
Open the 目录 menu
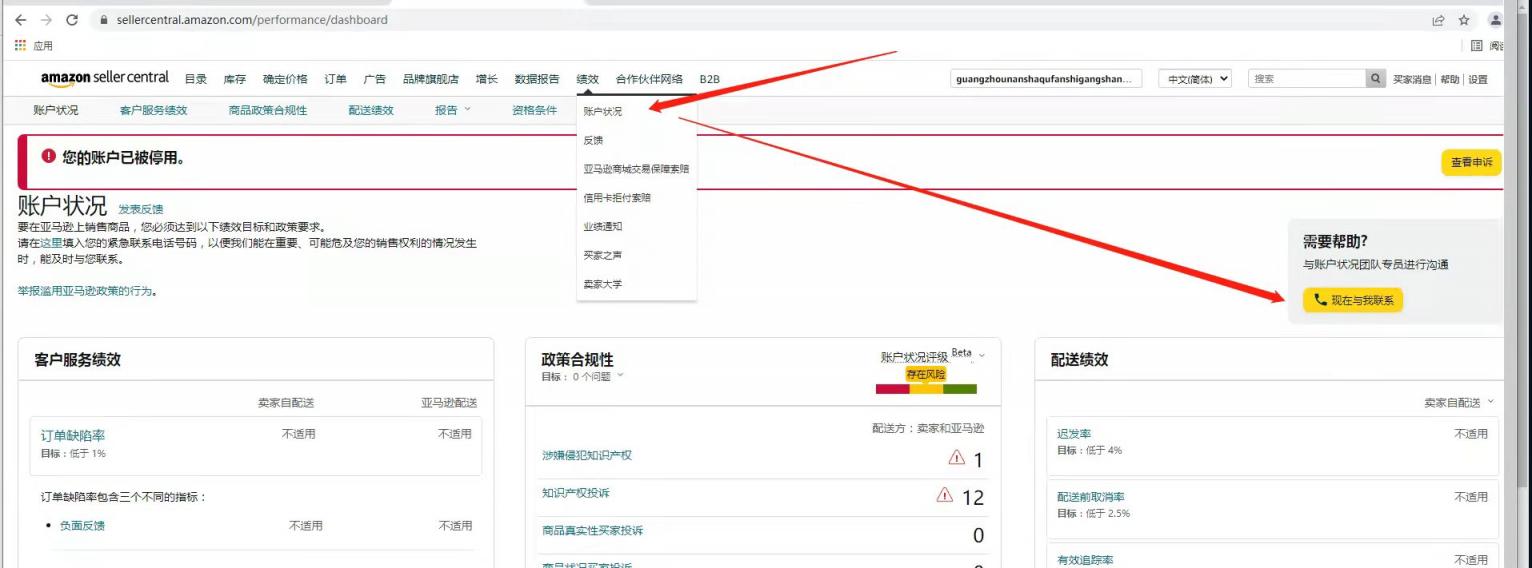pyautogui.click(x=196, y=79)
